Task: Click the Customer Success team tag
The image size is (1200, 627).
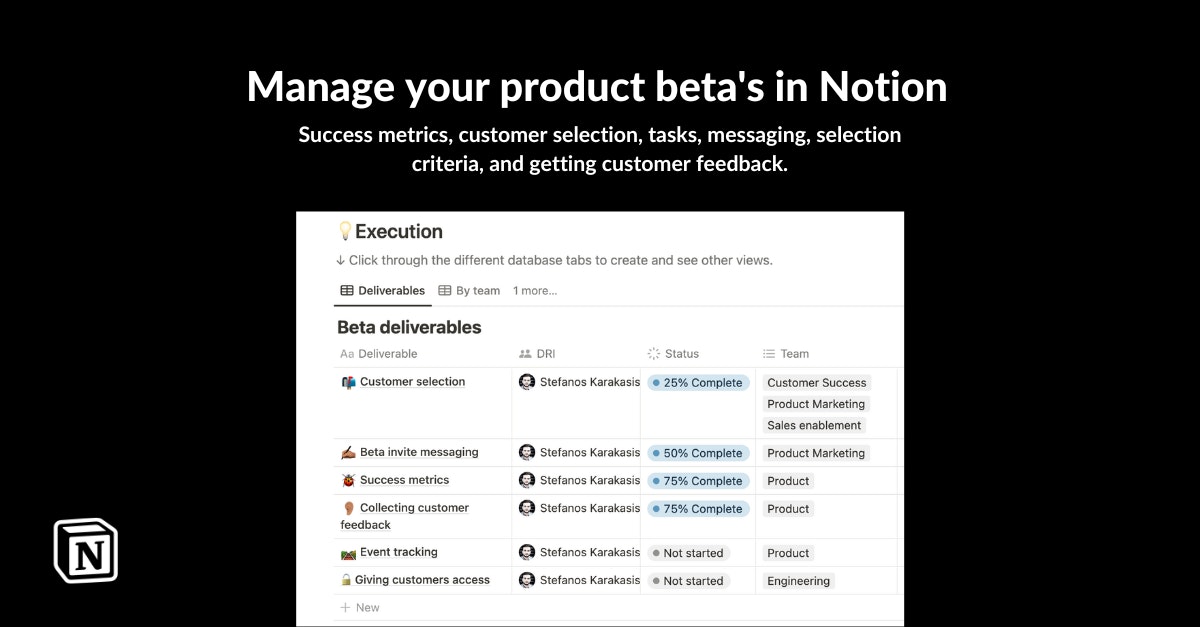Action: pos(816,383)
